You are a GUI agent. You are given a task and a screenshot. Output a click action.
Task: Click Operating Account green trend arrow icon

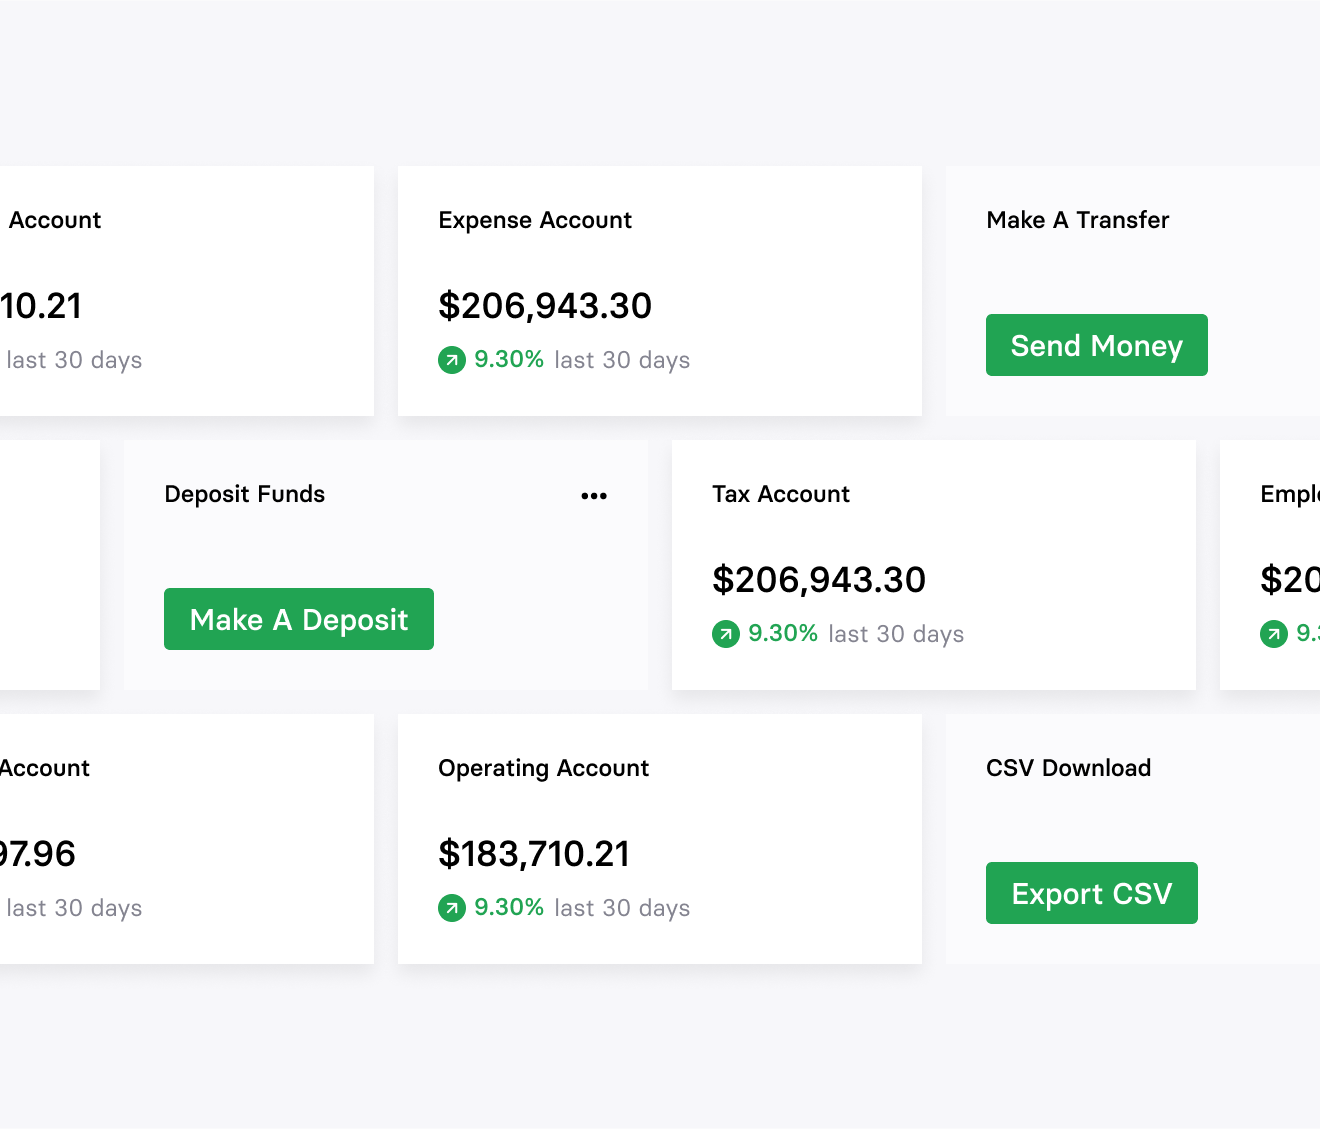tap(452, 908)
